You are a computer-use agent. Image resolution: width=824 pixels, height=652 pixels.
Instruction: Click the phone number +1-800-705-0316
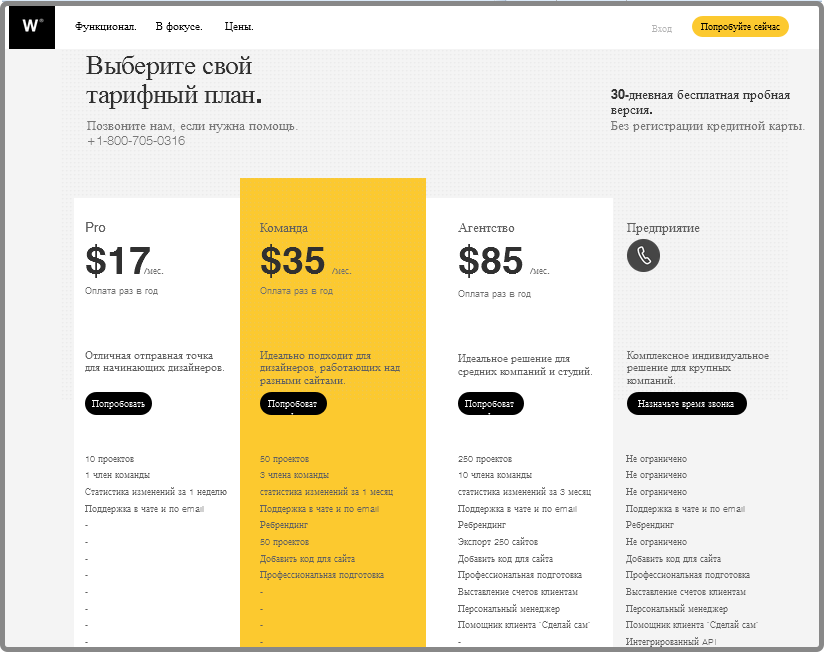tap(136, 141)
